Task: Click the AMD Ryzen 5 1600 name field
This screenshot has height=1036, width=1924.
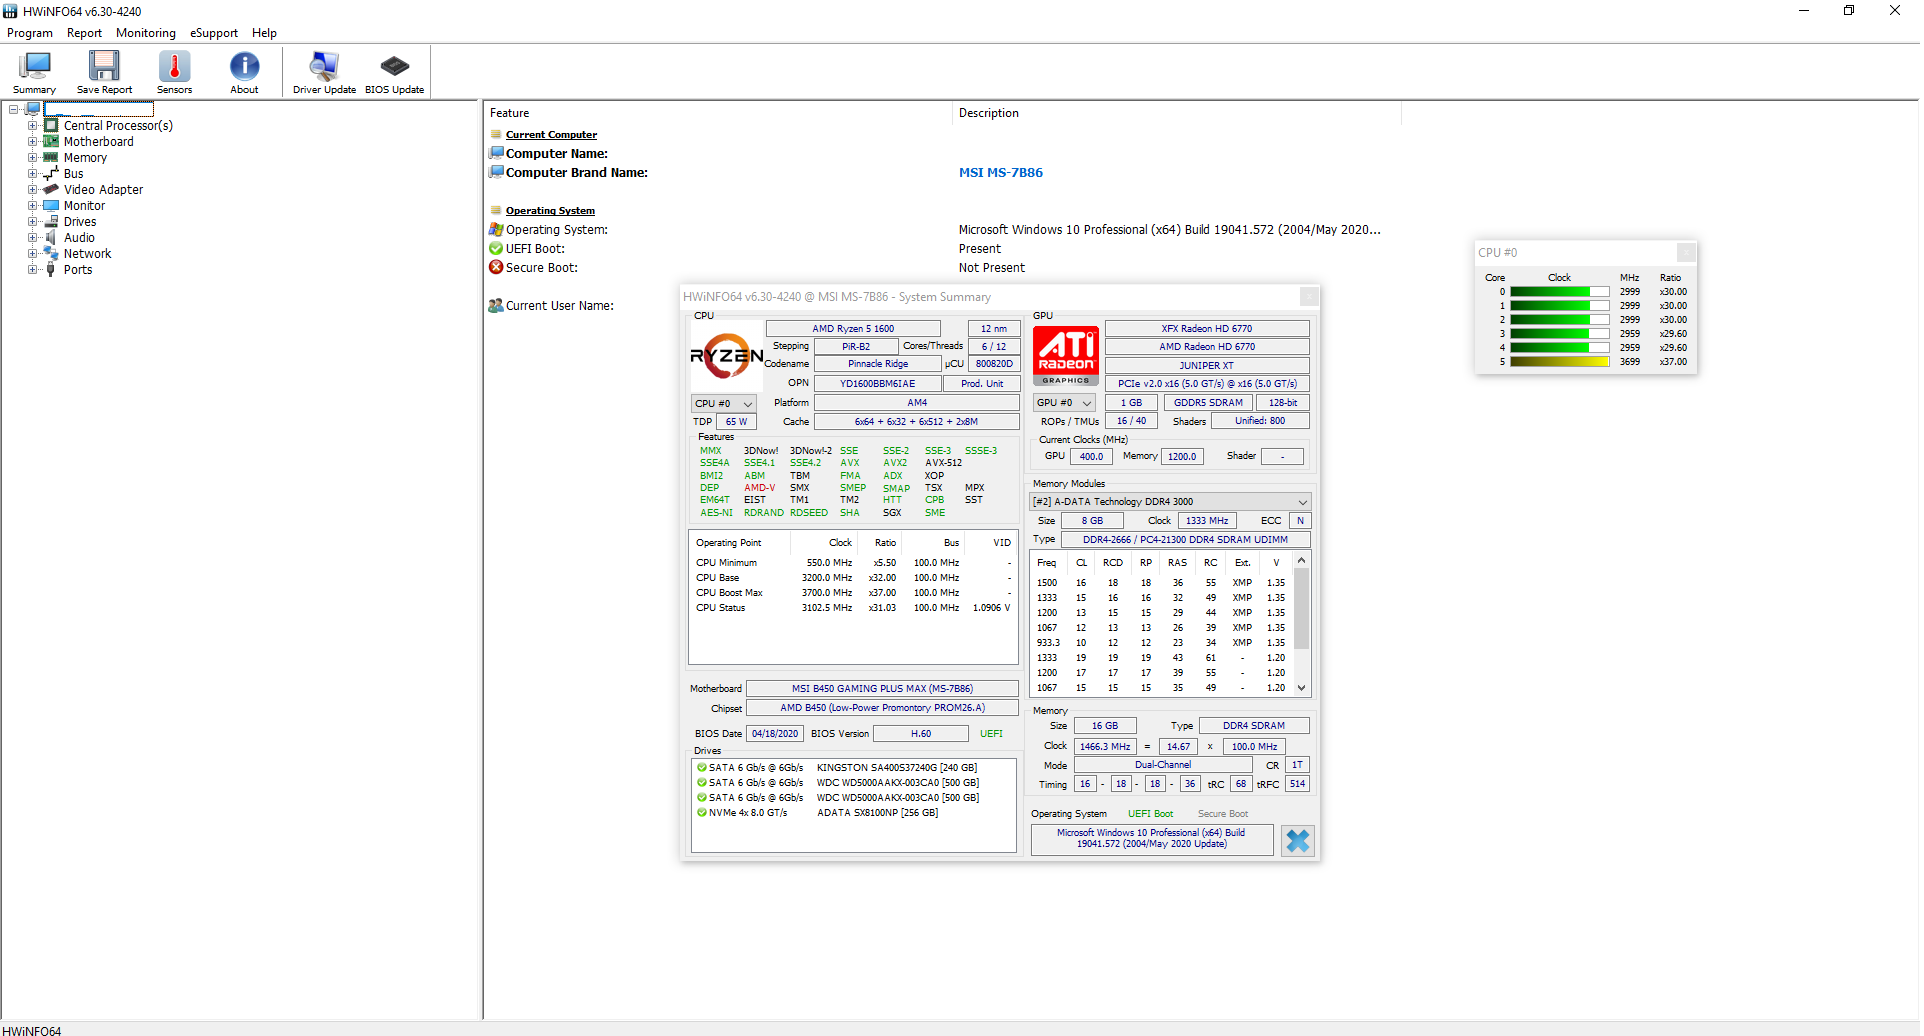Action: tap(853, 329)
